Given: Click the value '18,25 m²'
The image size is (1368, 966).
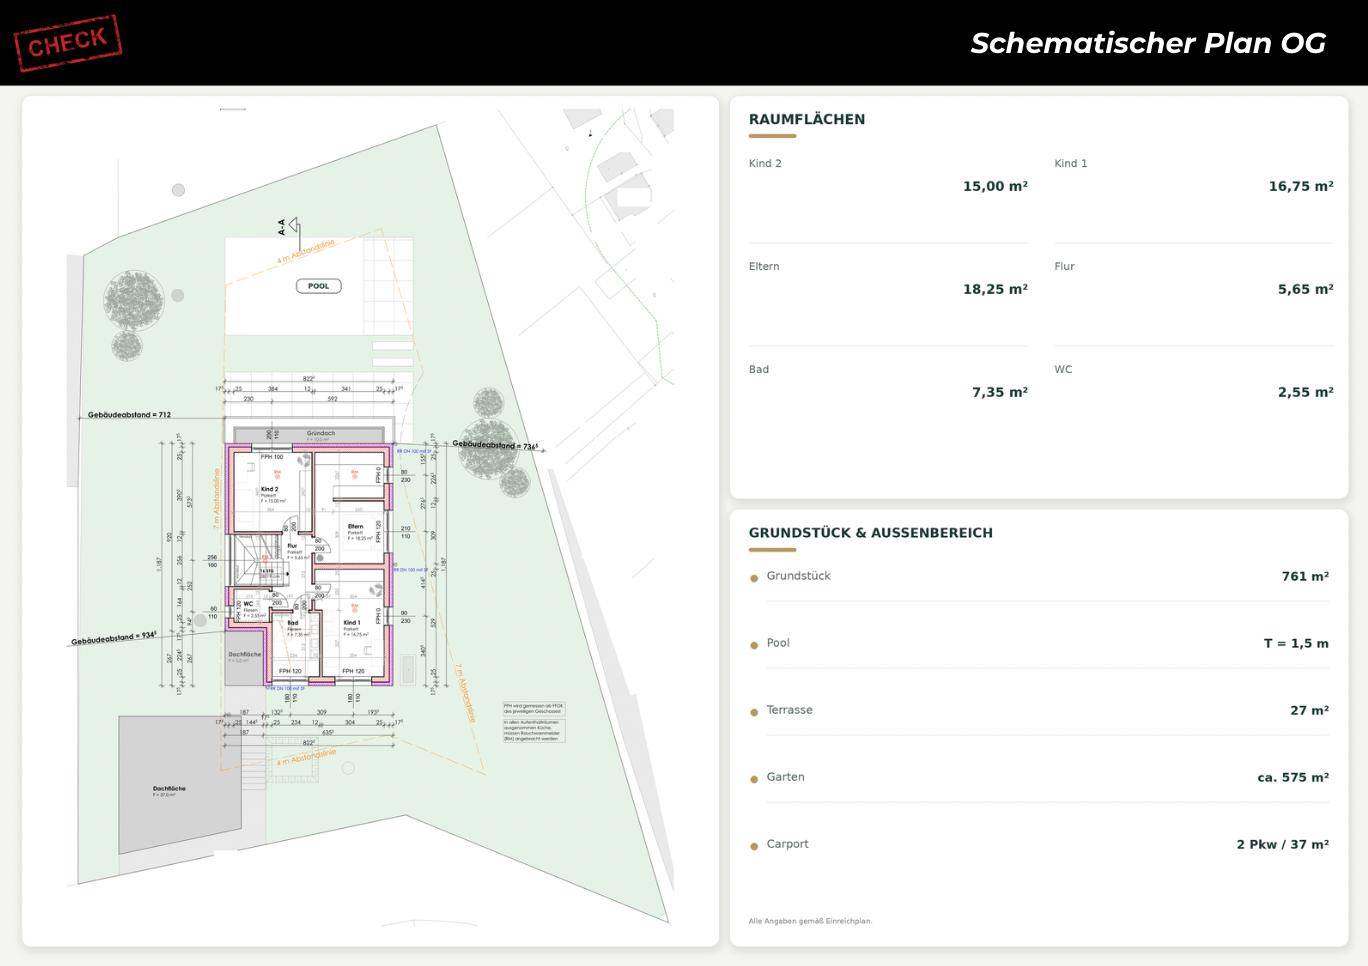Looking at the screenshot, I should pyautogui.click(x=995, y=289).
